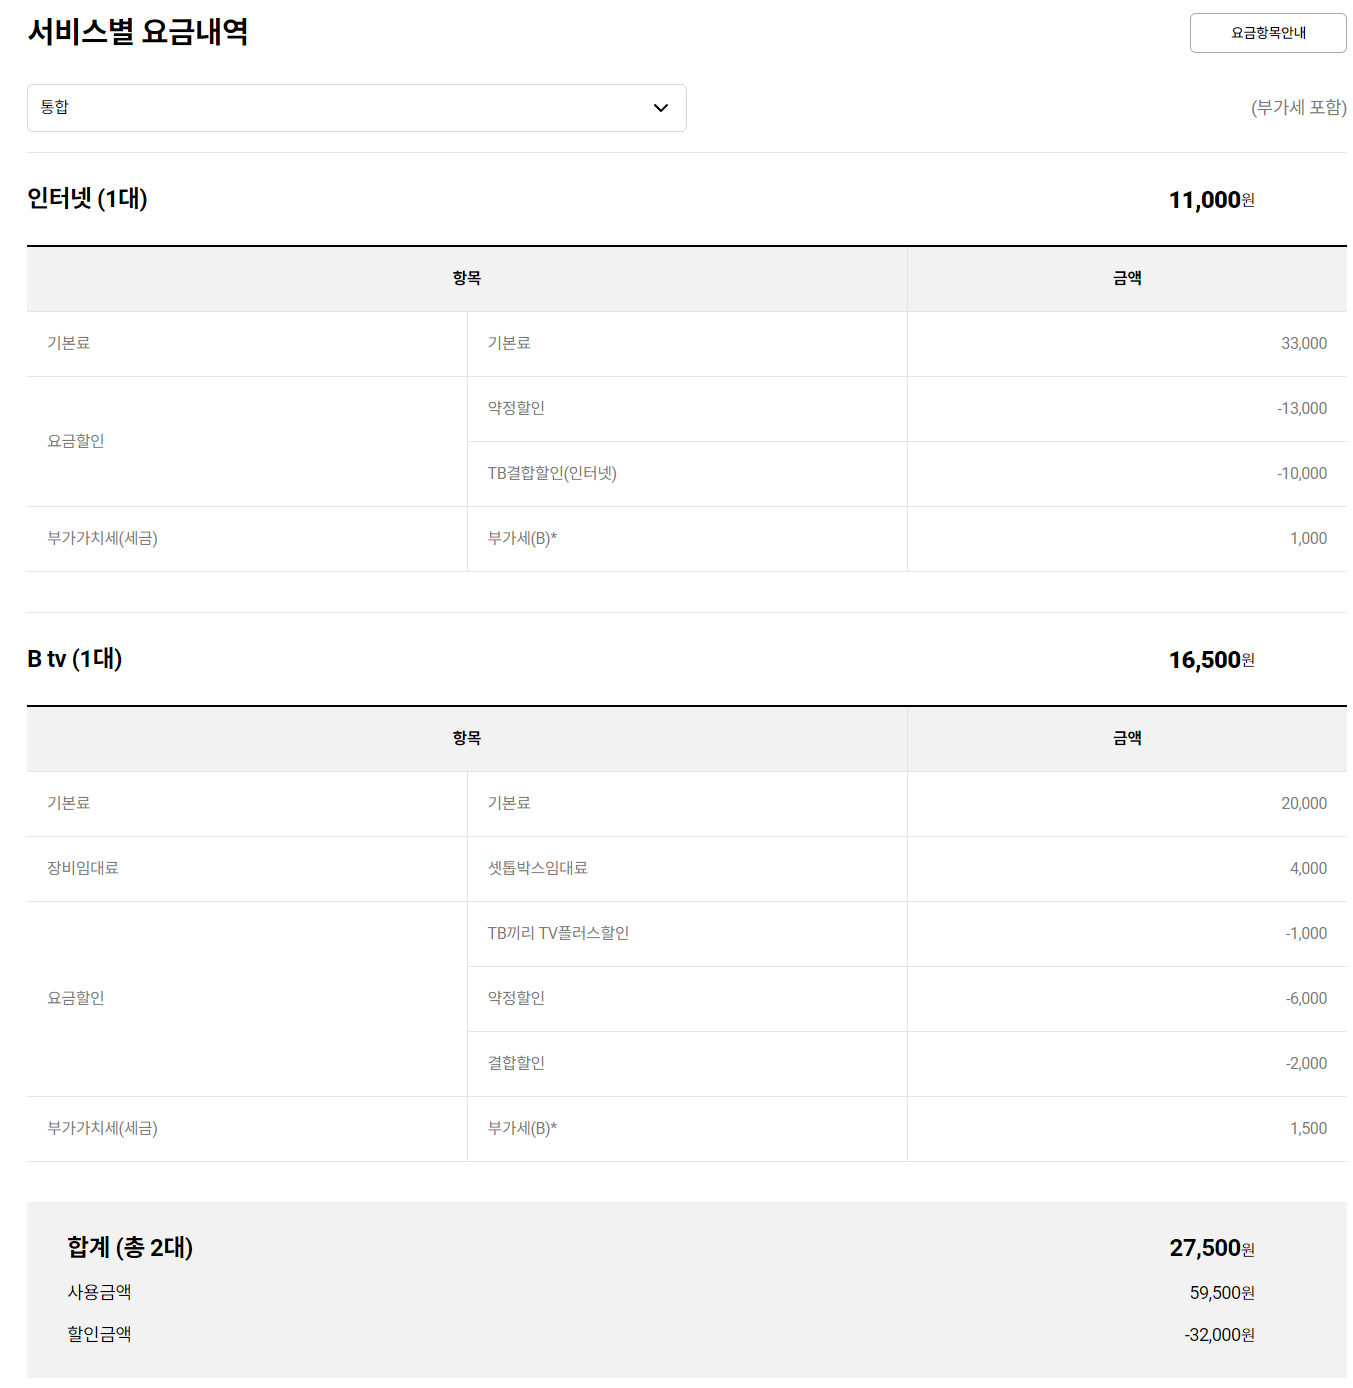This screenshot has width=1353, height=1388.
Task: Select the 27,500원 grand total amount
Action: [1211, 1248]
